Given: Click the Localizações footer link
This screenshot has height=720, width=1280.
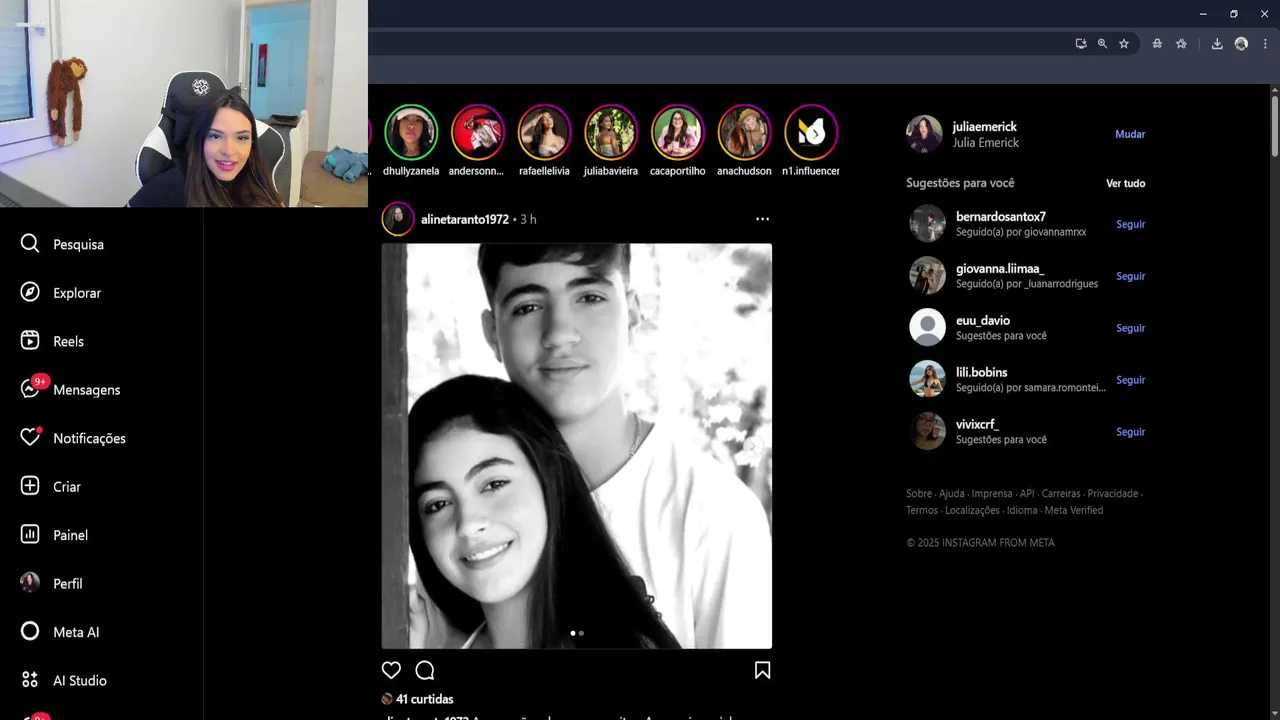Looking at the screenshot, I should pyautogui.click(x=972, y=510).
